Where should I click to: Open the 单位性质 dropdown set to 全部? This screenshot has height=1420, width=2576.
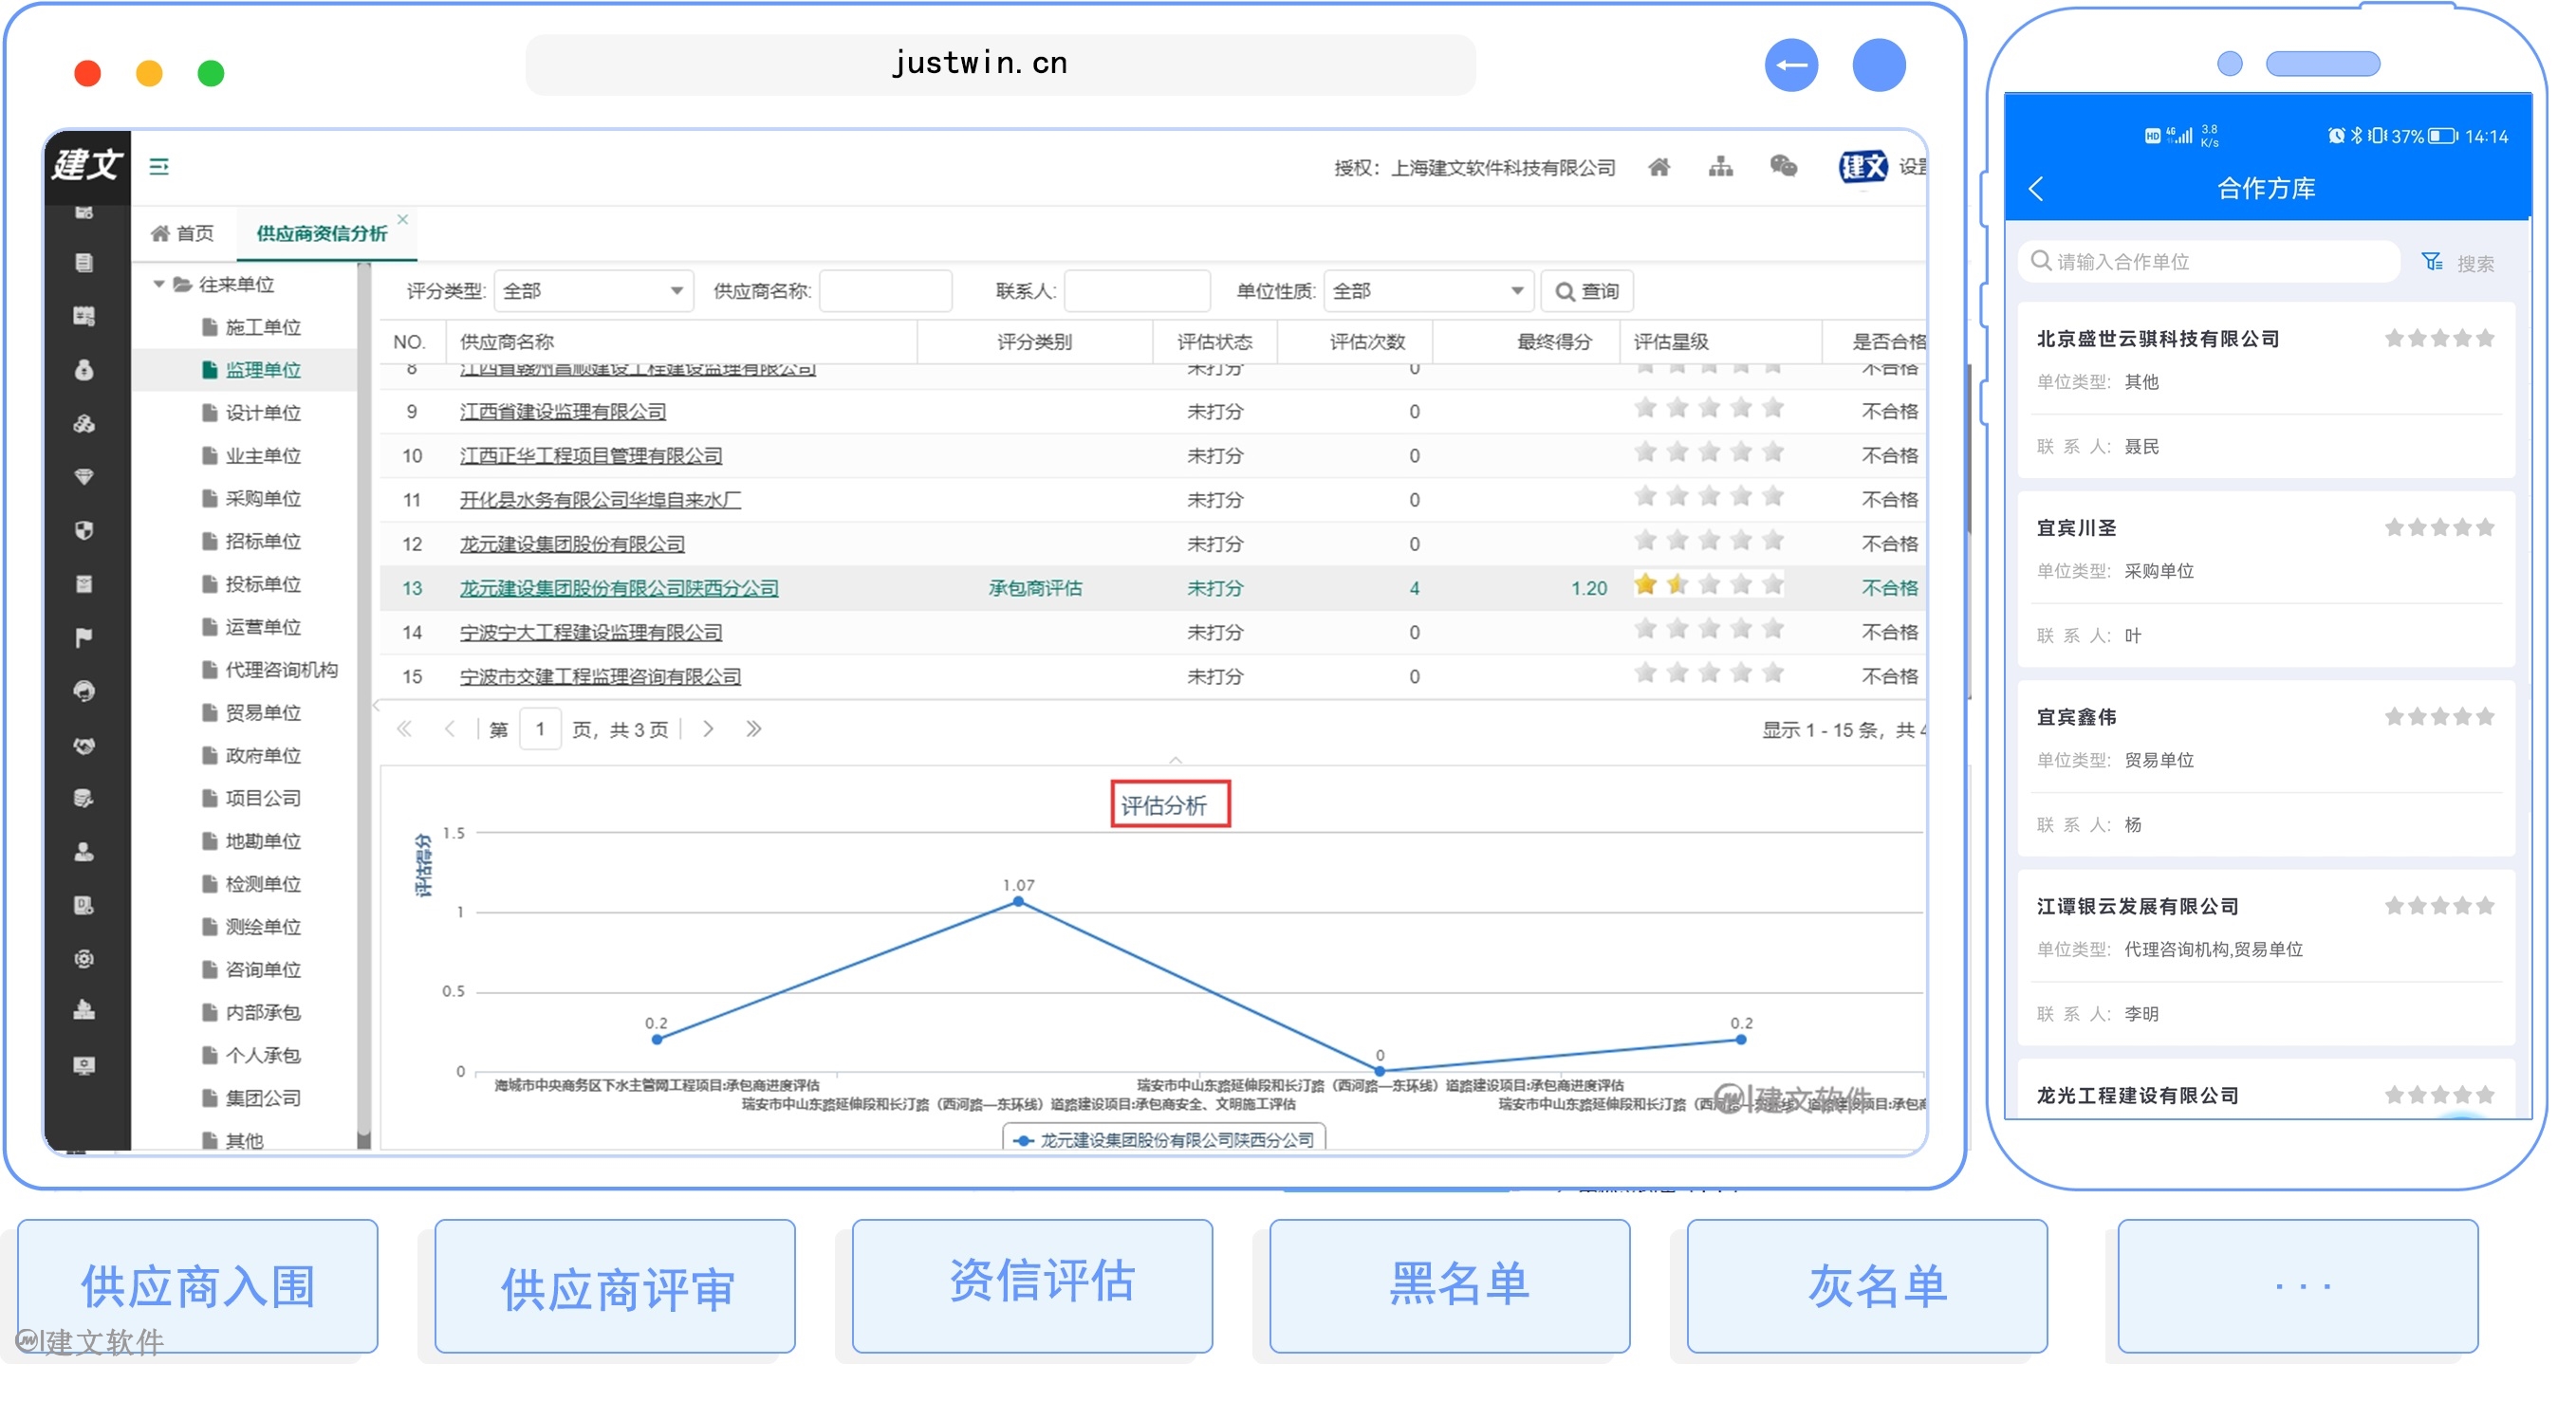1428,291
